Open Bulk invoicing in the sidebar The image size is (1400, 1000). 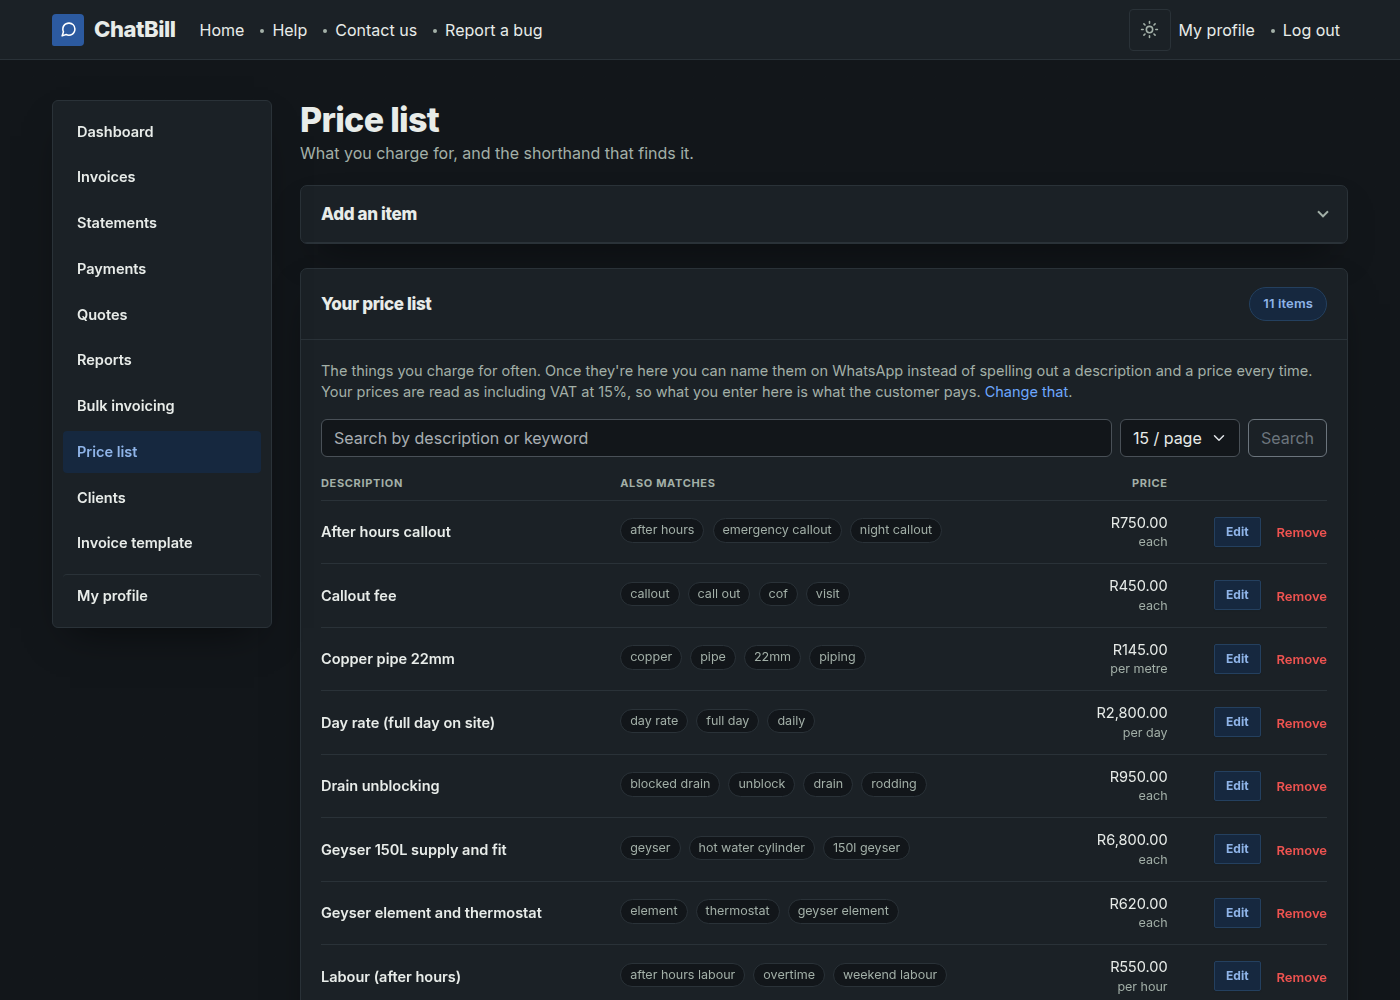pos(162,406)
